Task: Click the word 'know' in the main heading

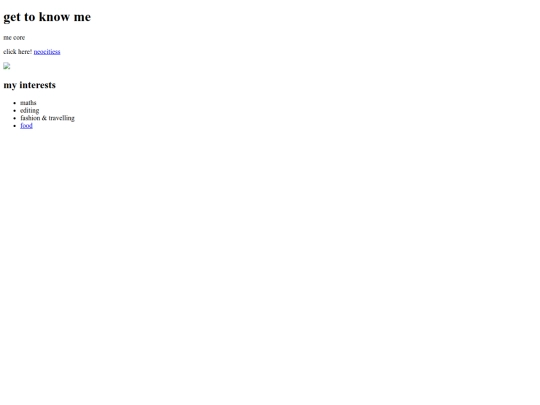Action: point(54,17)
